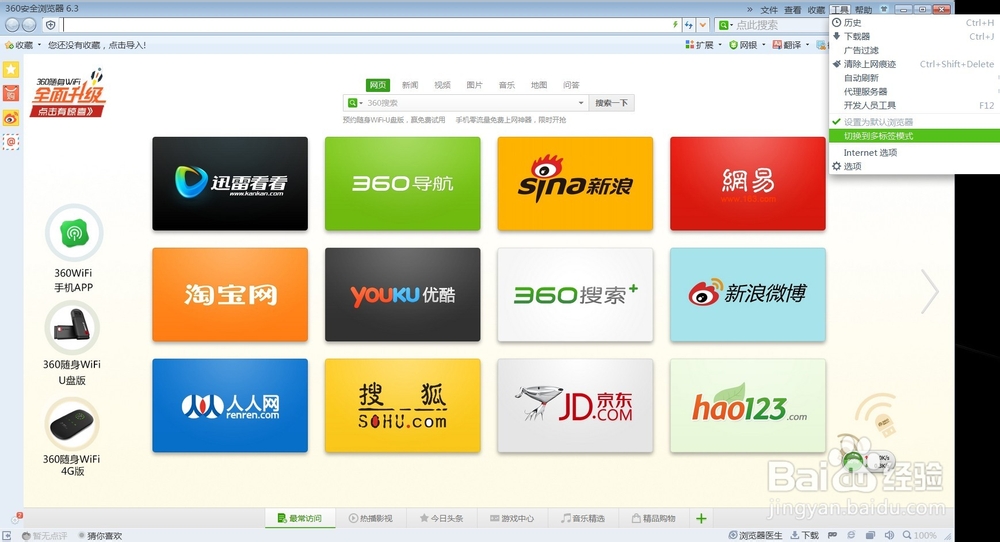Click the 360随身WiFi 4G版 device icon

[72, 424]
